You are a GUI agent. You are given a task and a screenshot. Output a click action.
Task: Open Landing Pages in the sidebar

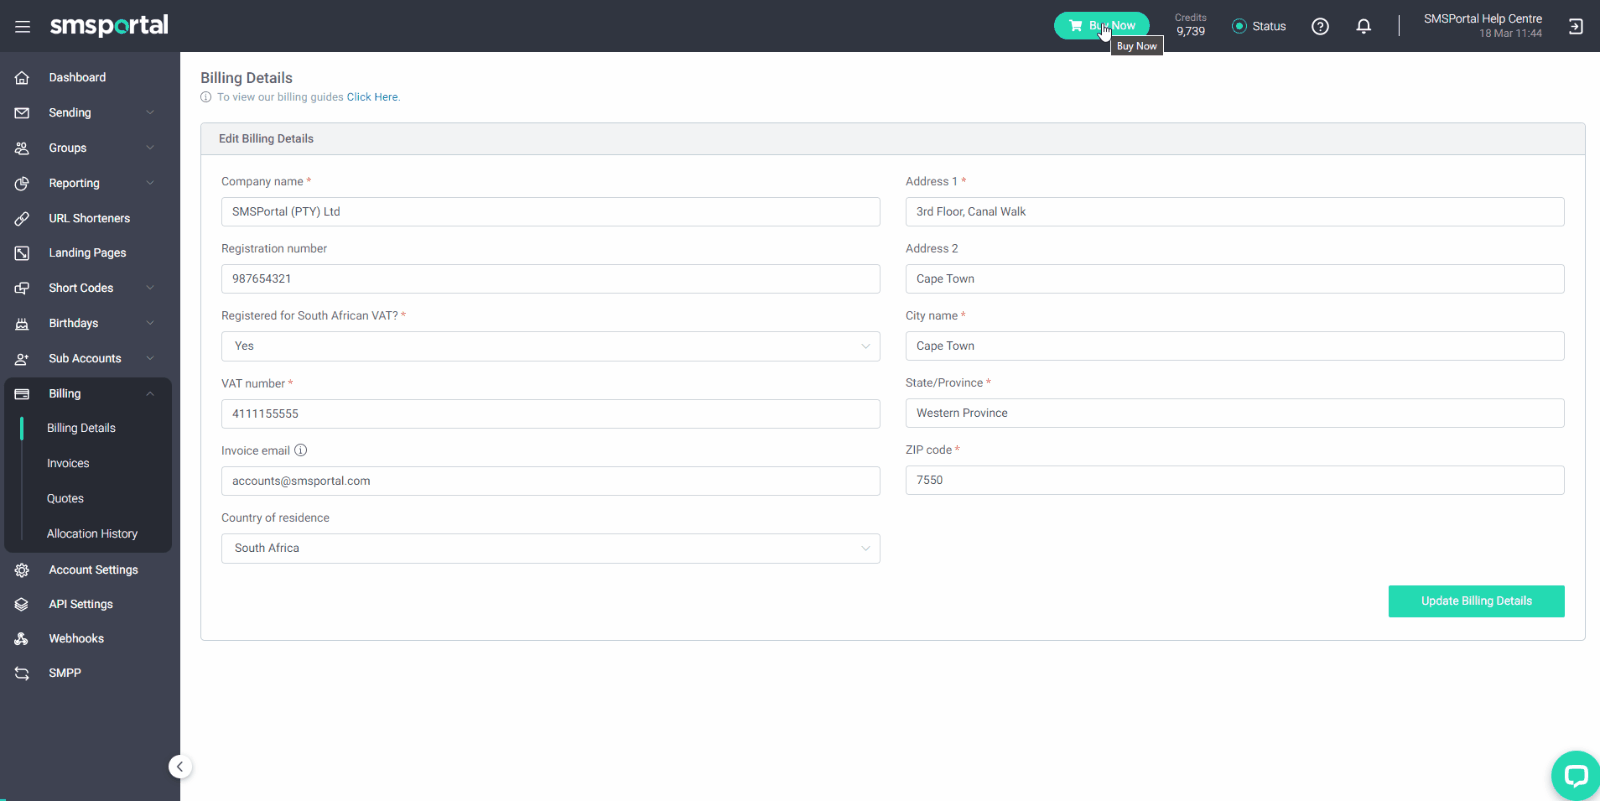point(87,253)
